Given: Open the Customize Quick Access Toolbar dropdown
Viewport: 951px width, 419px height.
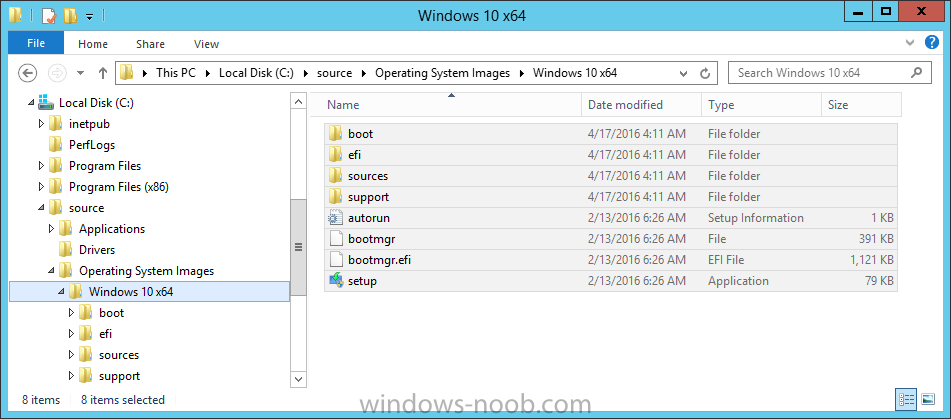Looking at the screenshot, I should [x=89, y=16].
